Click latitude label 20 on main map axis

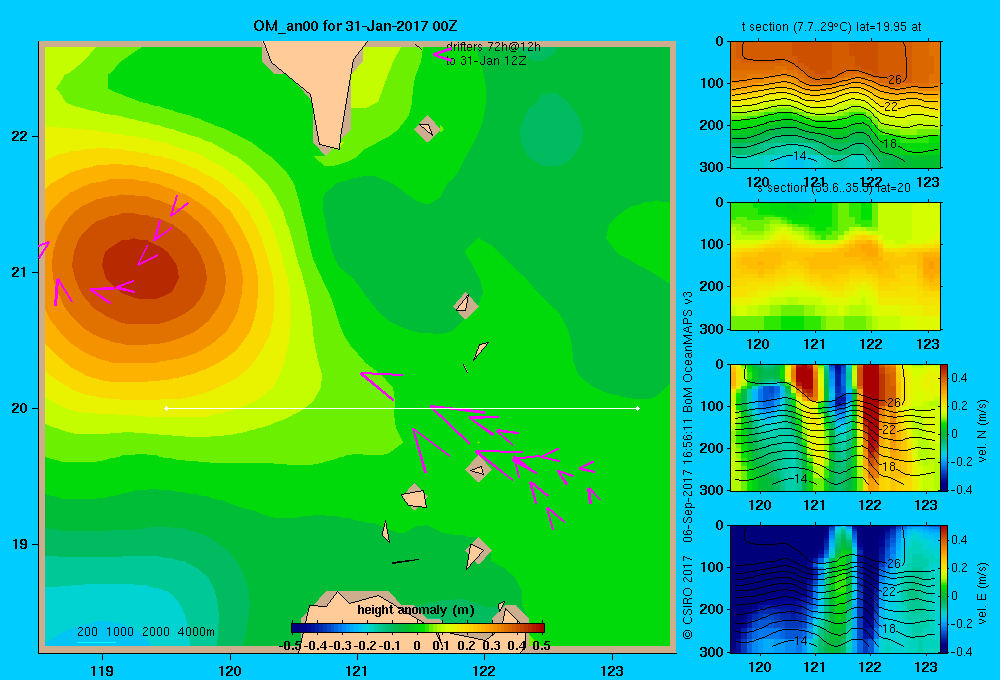pos(19,408)
